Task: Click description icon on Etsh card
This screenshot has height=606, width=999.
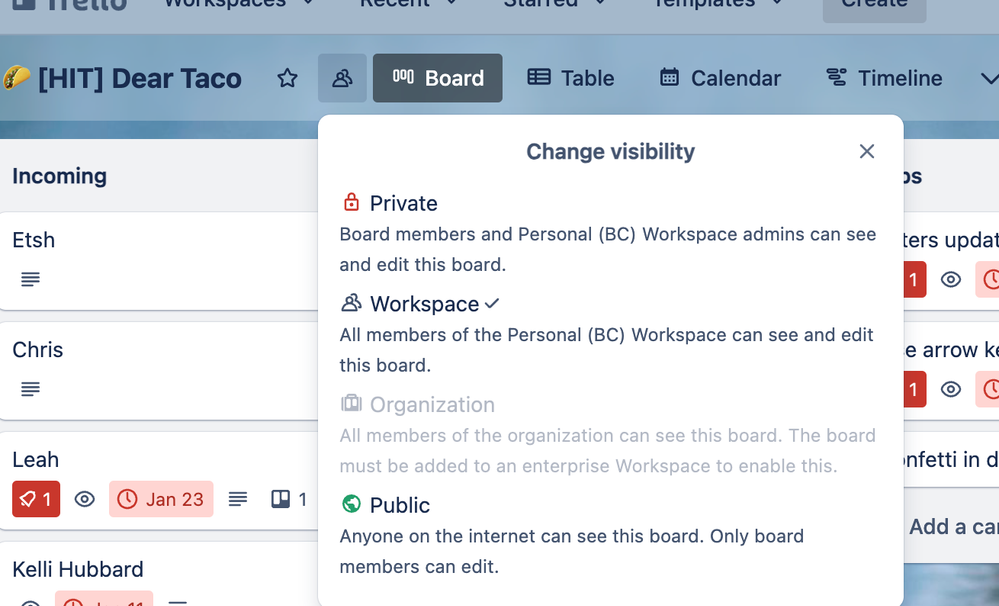Action: click(x=30, y=279)
